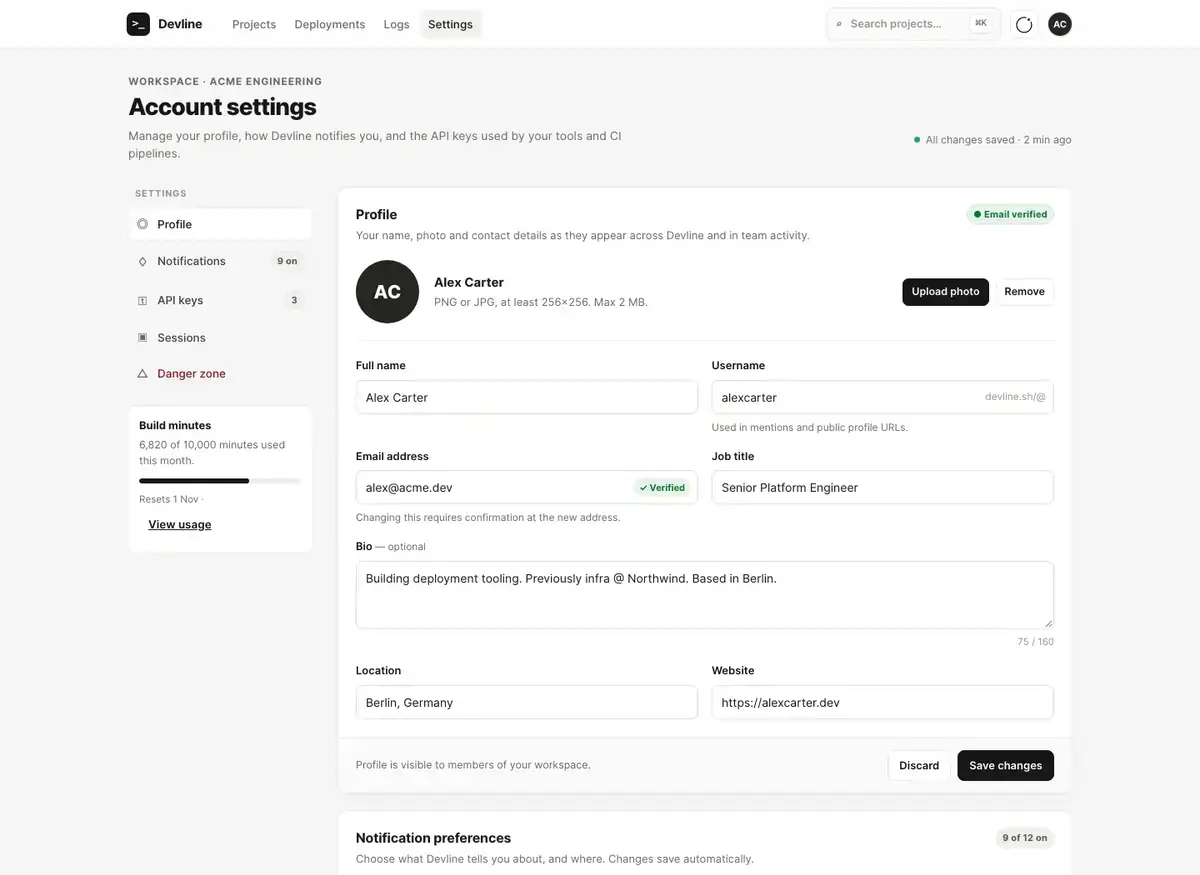This screenshot has width=1200, height=875.
Task: Go to API keys settings section
Action: 220,300
